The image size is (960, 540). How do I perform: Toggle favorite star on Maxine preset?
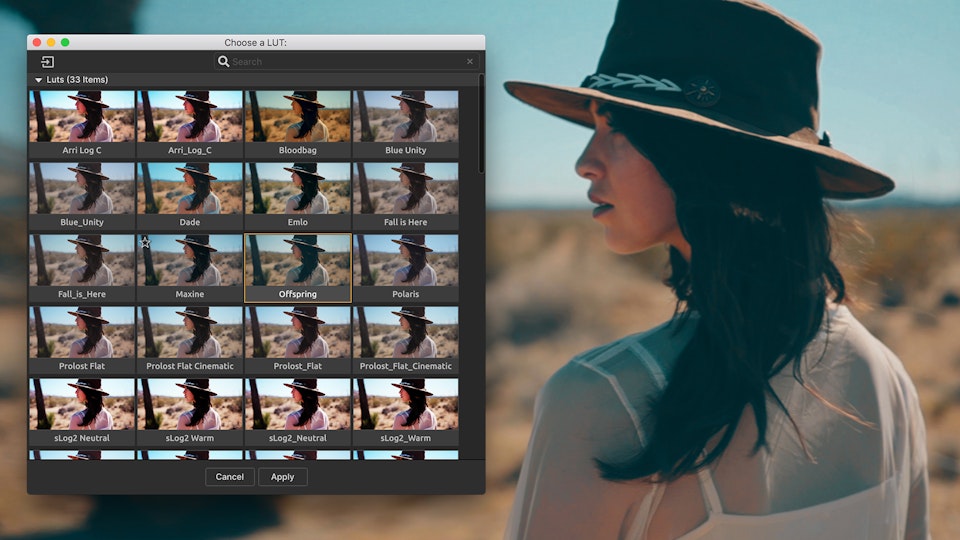coord(145,243)
